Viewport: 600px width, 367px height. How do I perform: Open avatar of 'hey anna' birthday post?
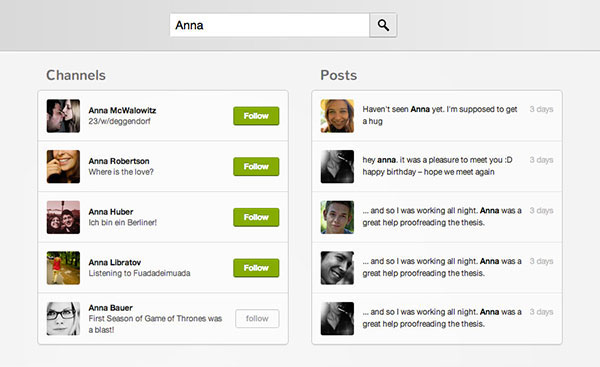pyautogui.click(x=337, y=166)
